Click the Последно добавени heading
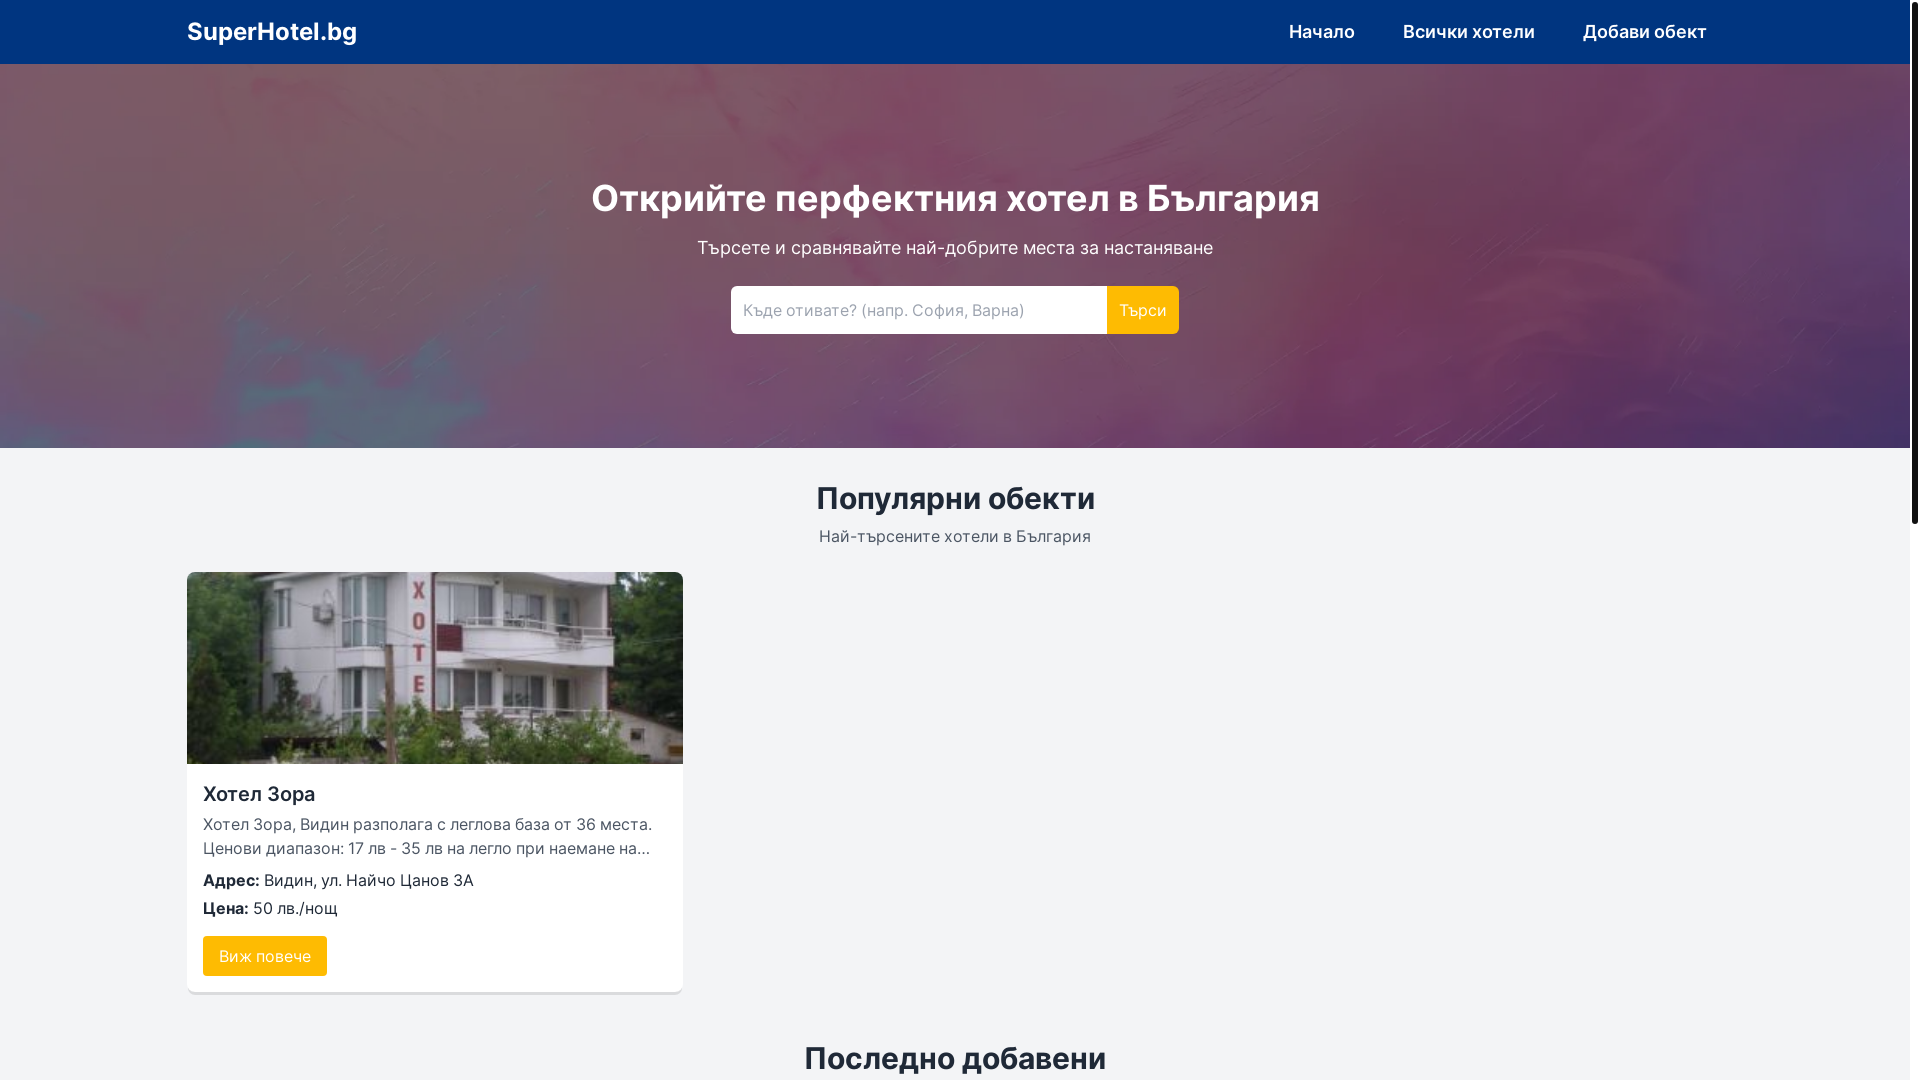 tap(955, 1058)
